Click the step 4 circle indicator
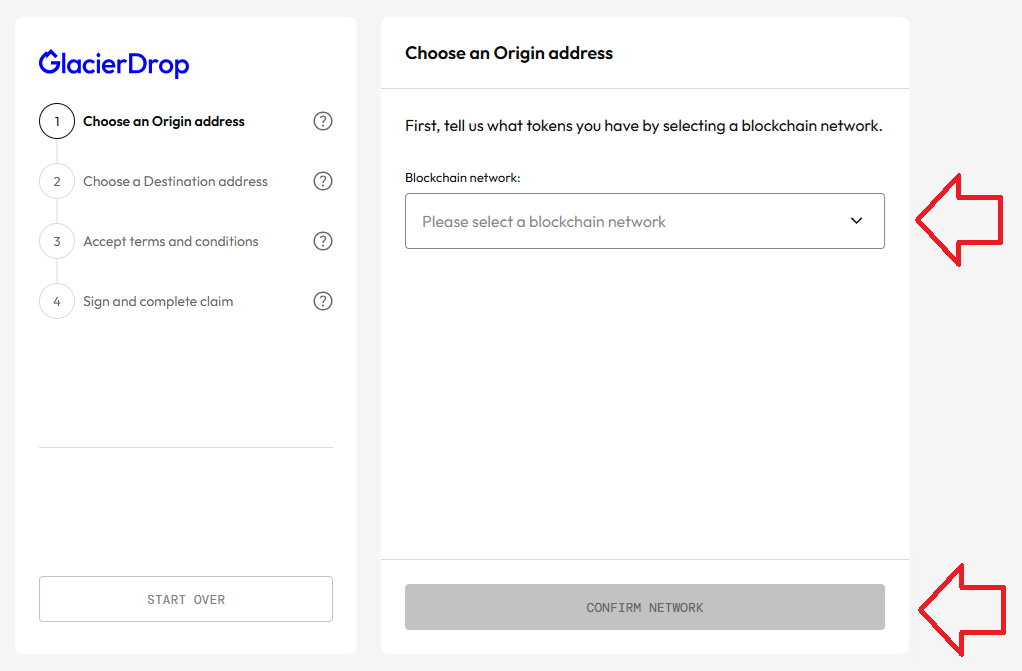 point(57,301)
